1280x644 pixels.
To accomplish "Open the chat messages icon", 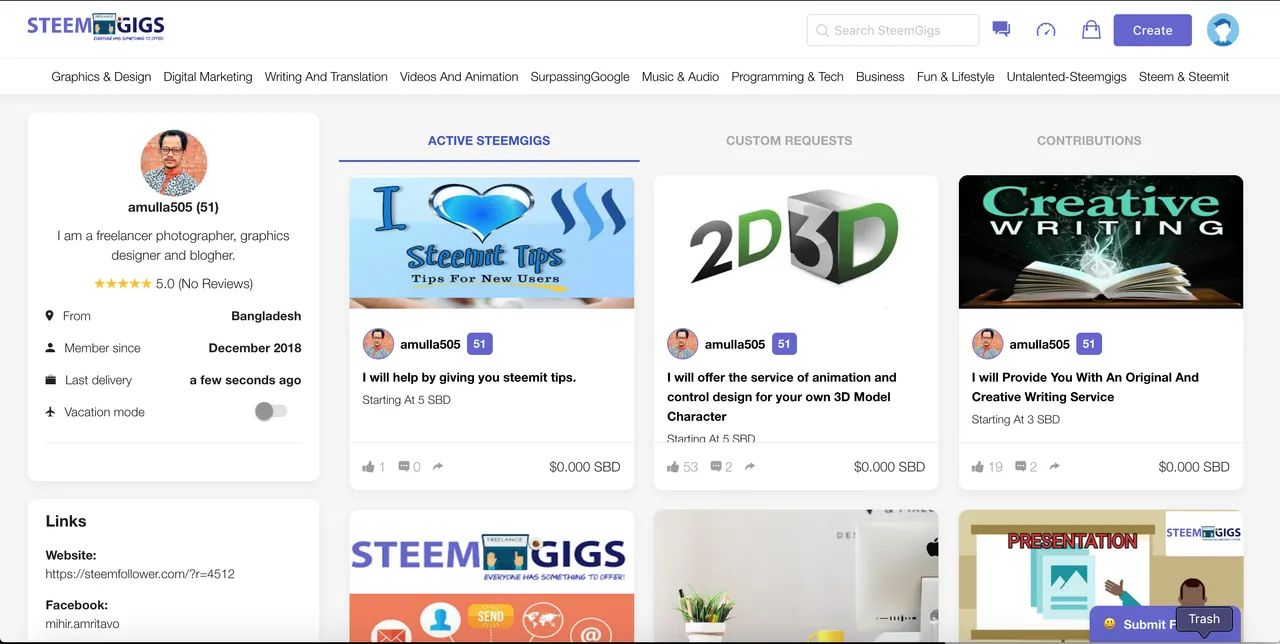I will 1001,30.
